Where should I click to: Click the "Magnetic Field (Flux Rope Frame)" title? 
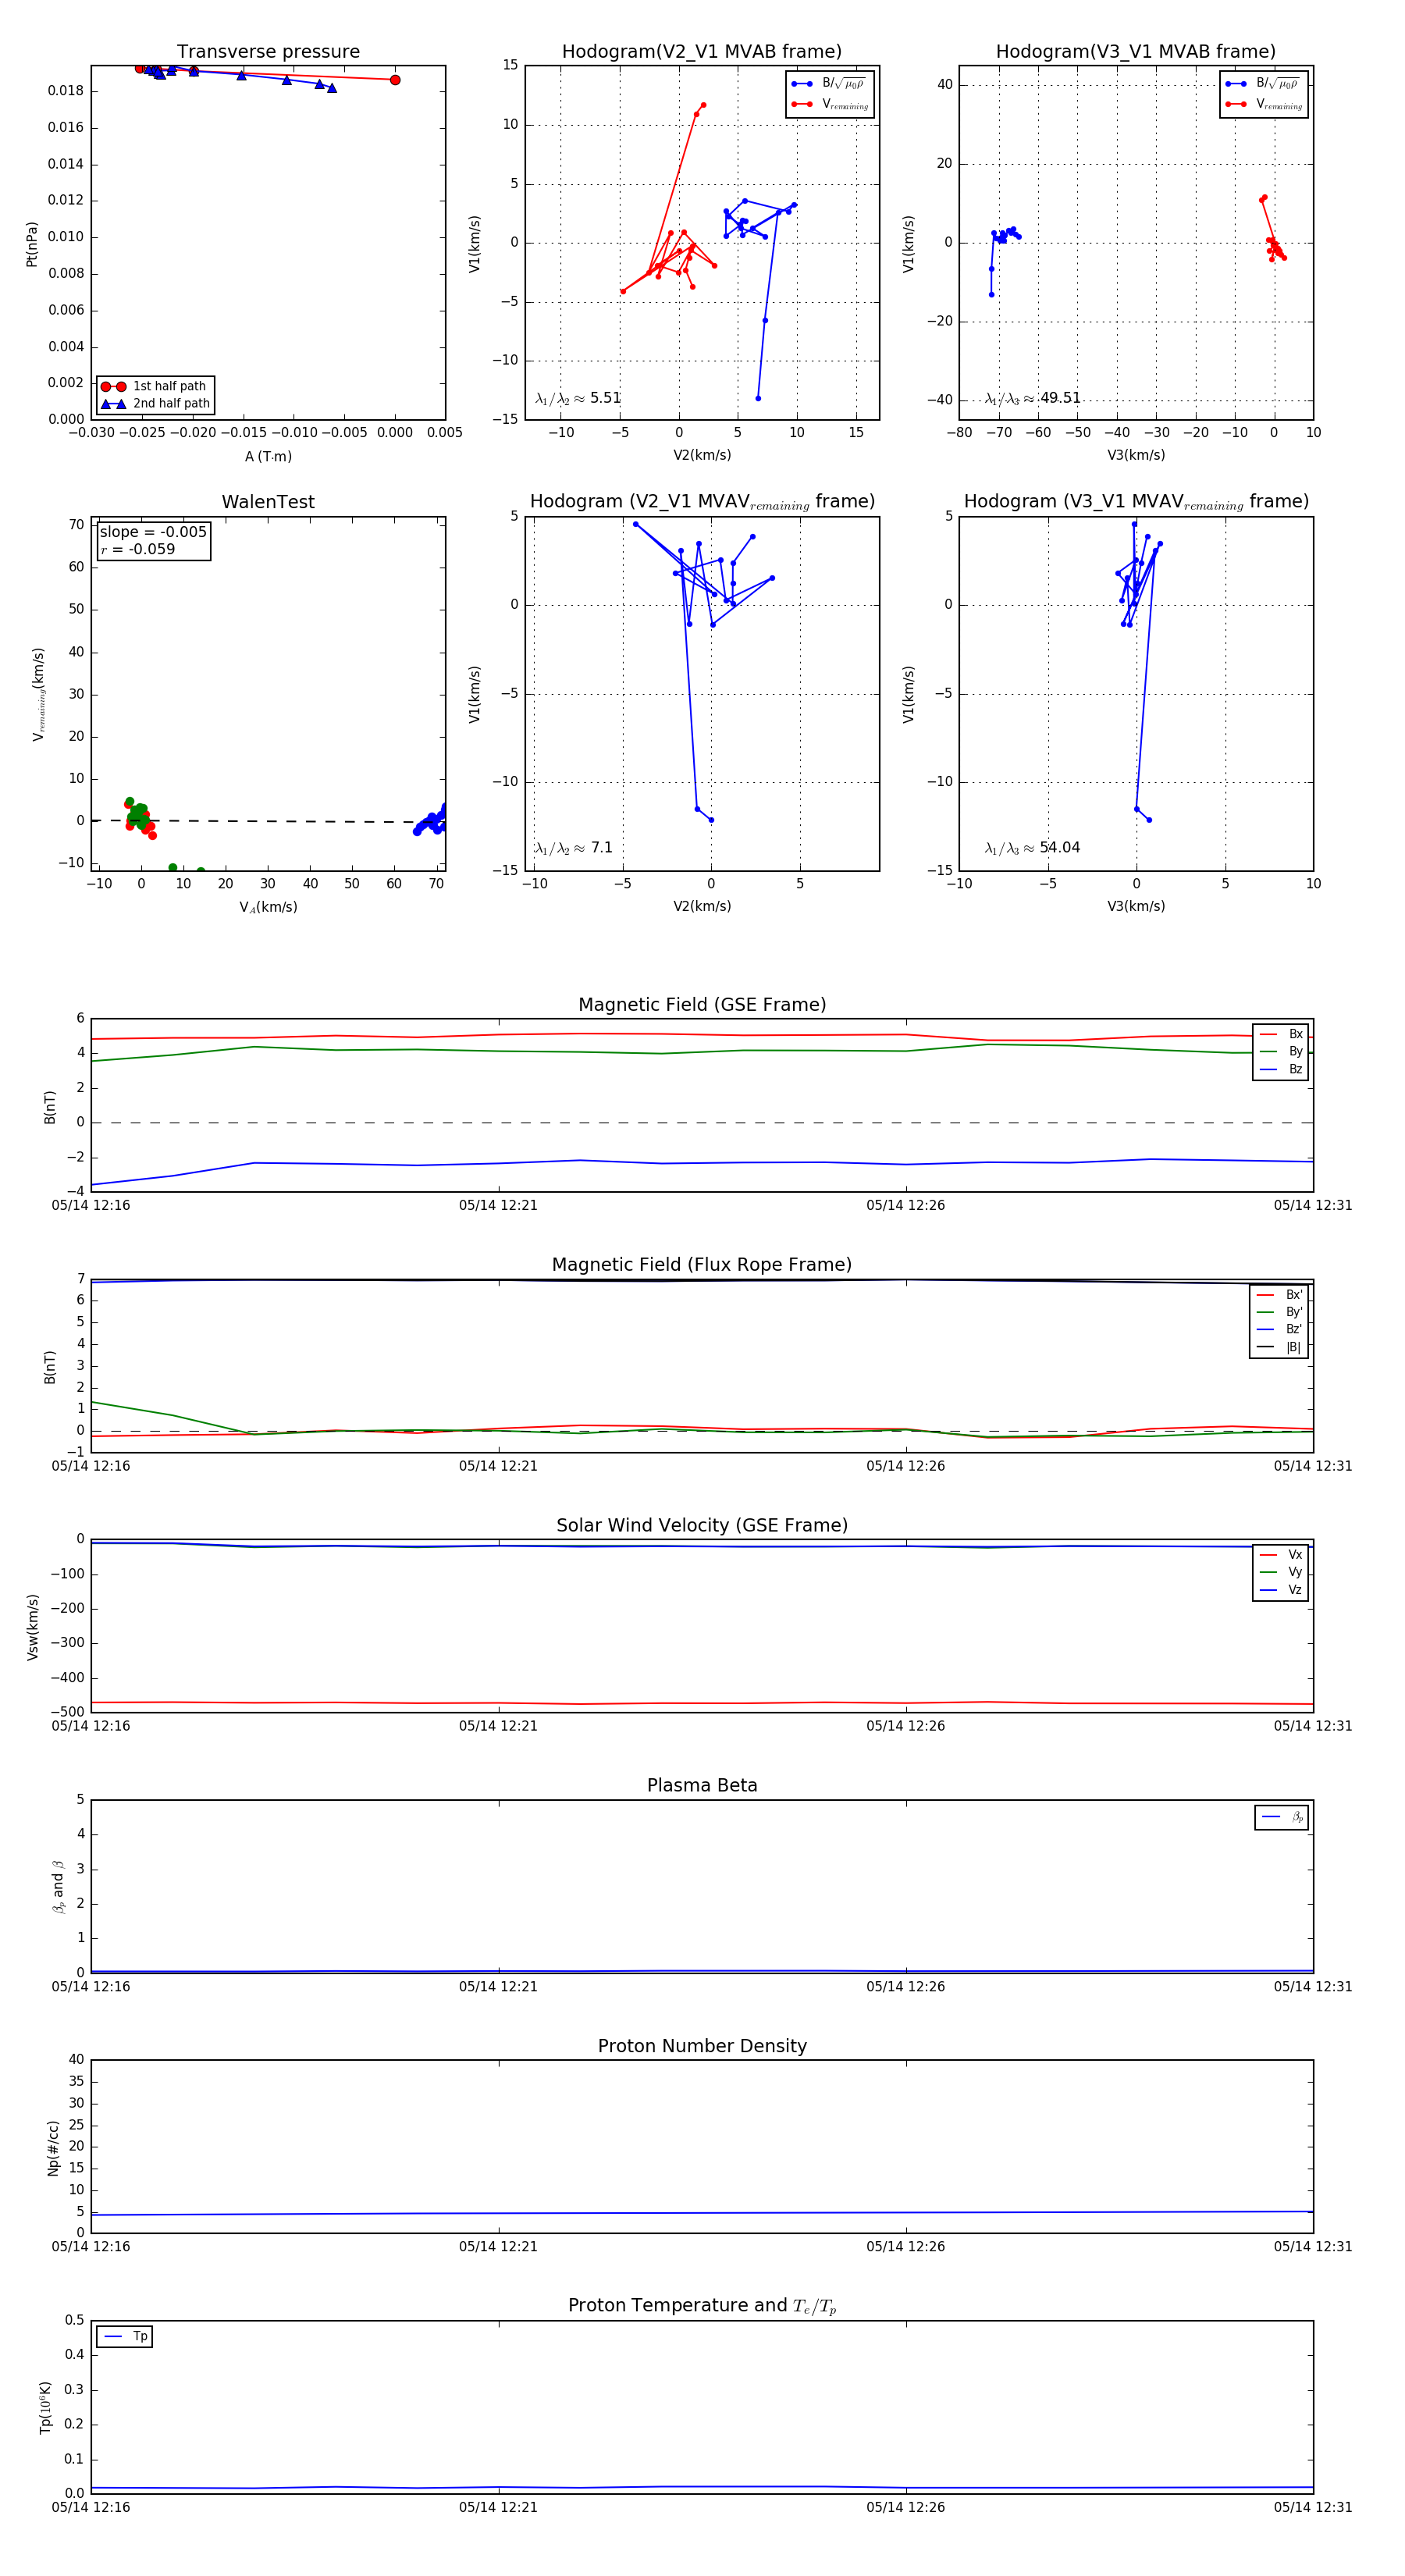pyautogui.click(x=702, y=1265)
